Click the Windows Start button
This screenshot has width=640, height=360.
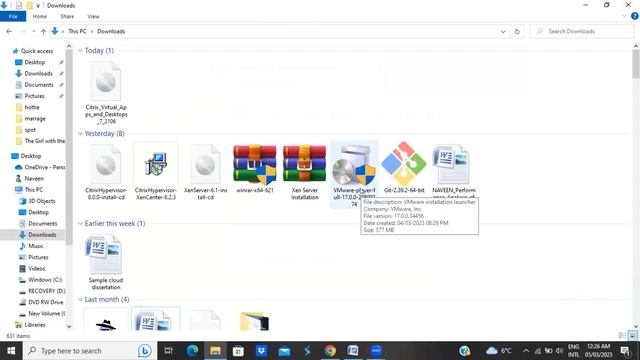click(11, 351)
